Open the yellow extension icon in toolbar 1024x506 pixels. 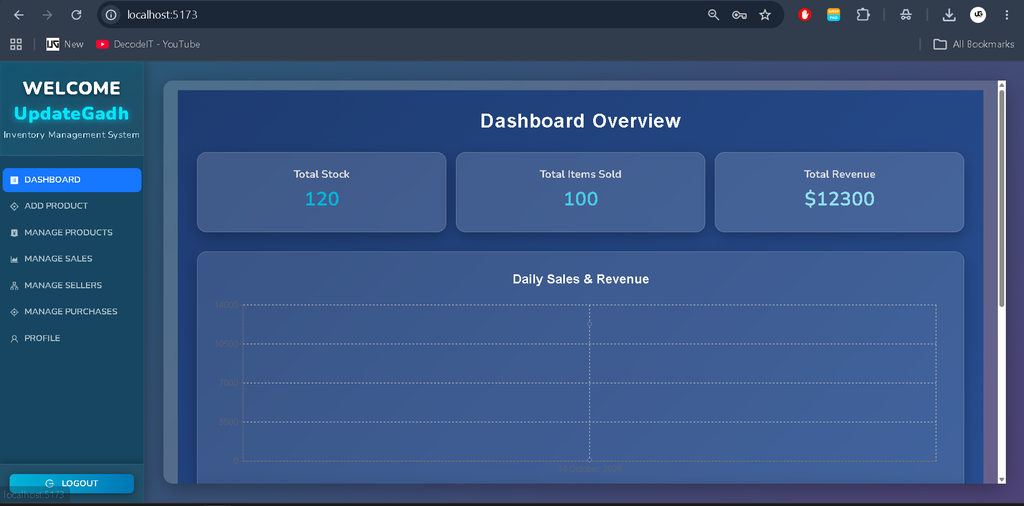pos(833,14)
